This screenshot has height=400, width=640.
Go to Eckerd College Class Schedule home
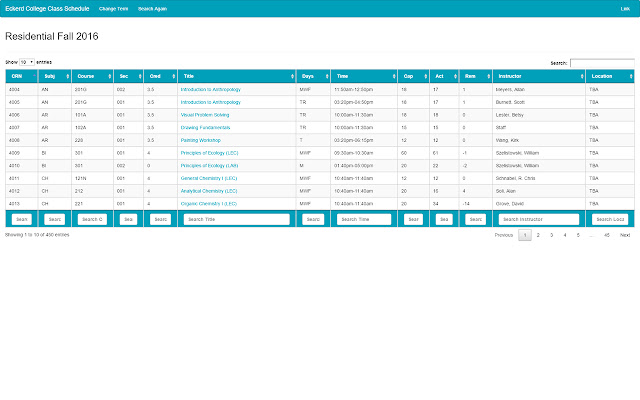pos(47,9)
